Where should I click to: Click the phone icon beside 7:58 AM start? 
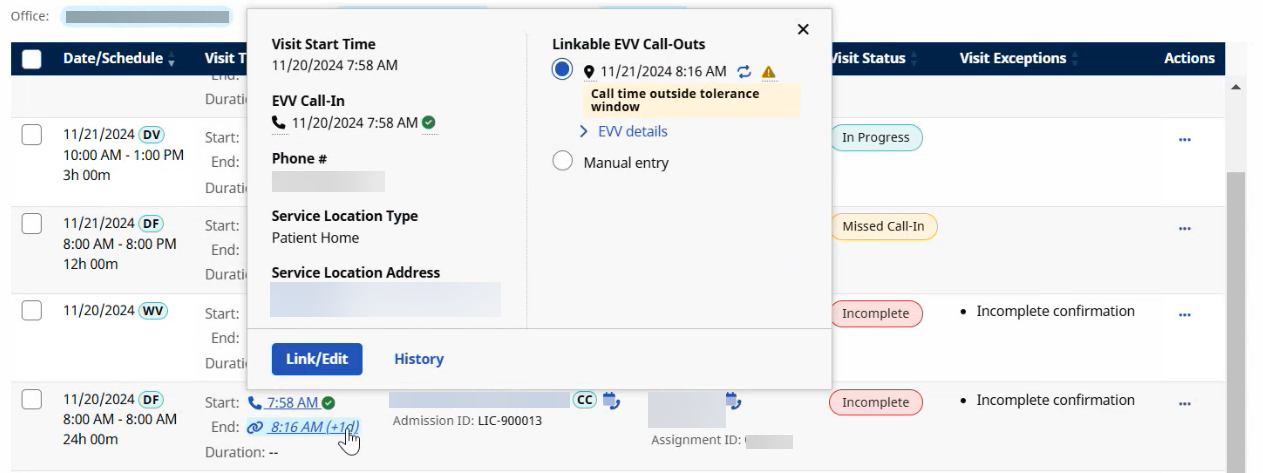coord(255,403)
